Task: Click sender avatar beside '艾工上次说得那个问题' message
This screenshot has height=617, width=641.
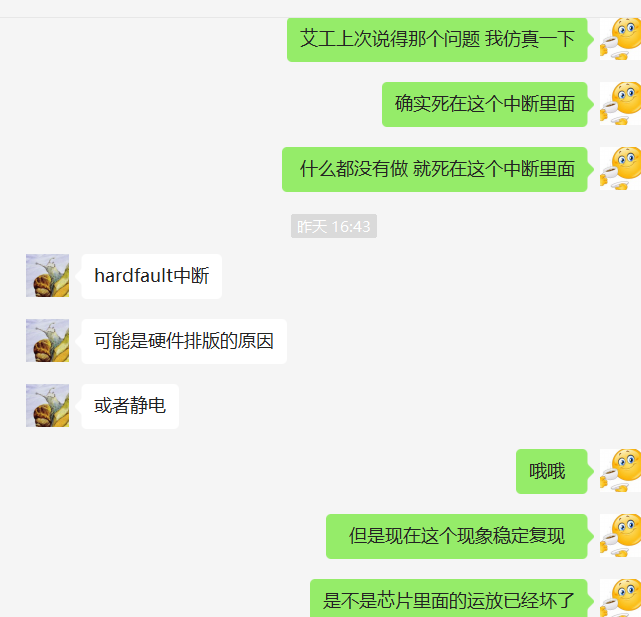Action: [620, 39]
